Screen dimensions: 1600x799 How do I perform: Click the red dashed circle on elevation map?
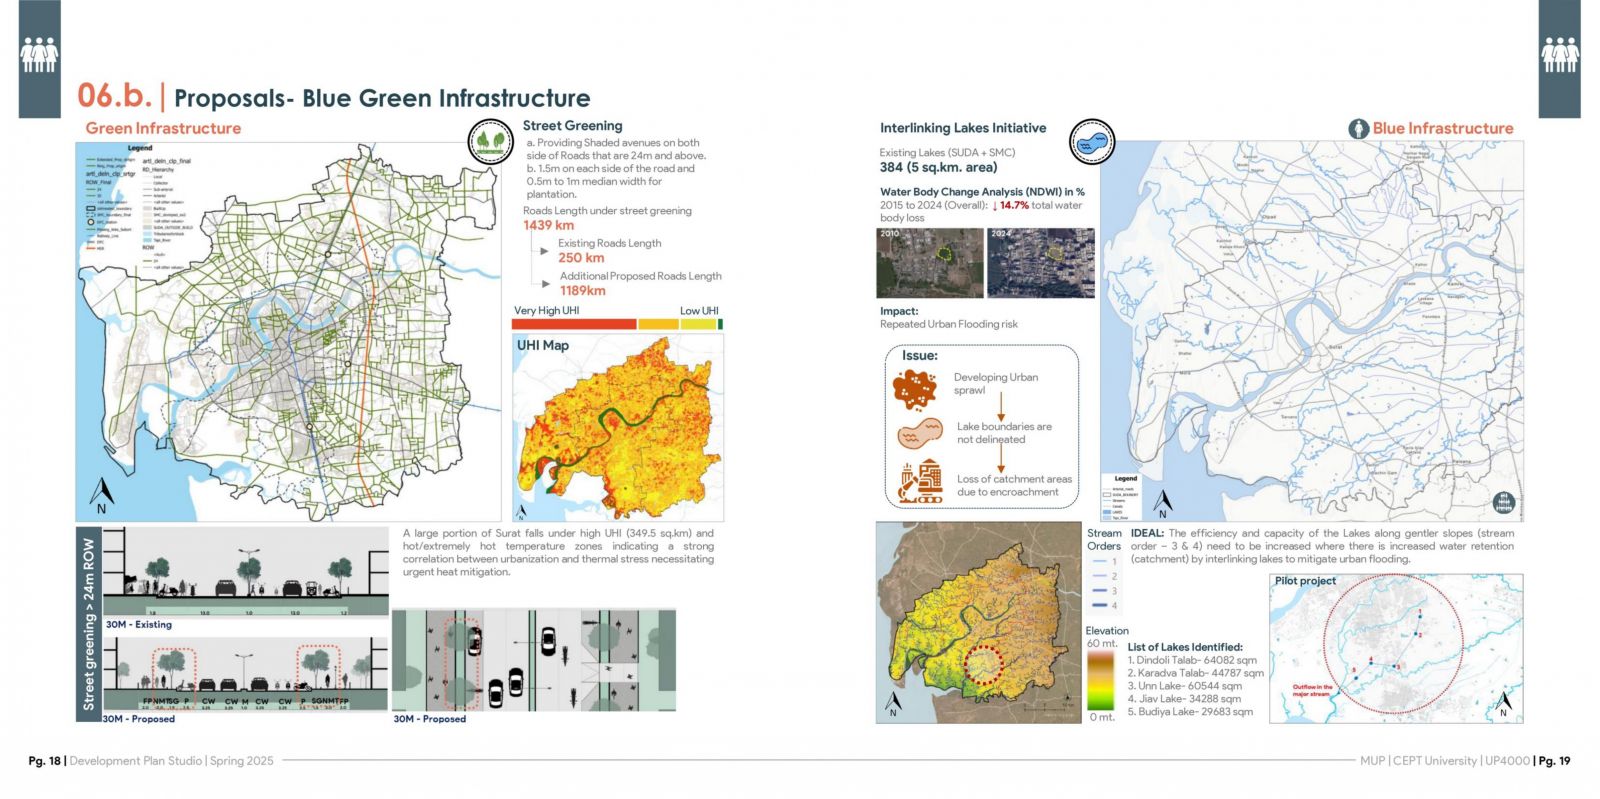click(982, 665)
